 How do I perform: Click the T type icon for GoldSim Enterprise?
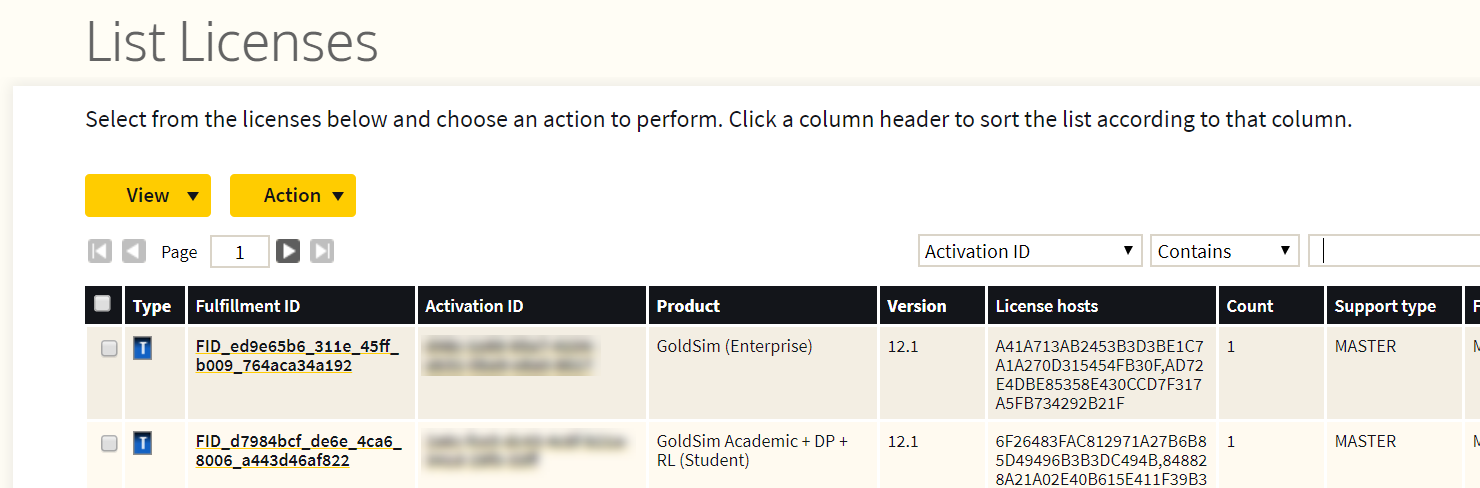(x=143, y=348)
